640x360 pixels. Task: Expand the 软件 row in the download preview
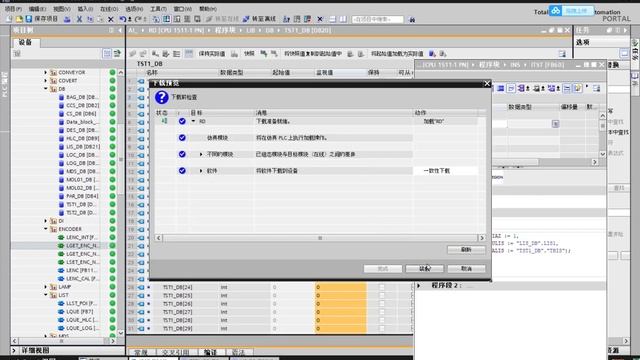click(201, 171)
